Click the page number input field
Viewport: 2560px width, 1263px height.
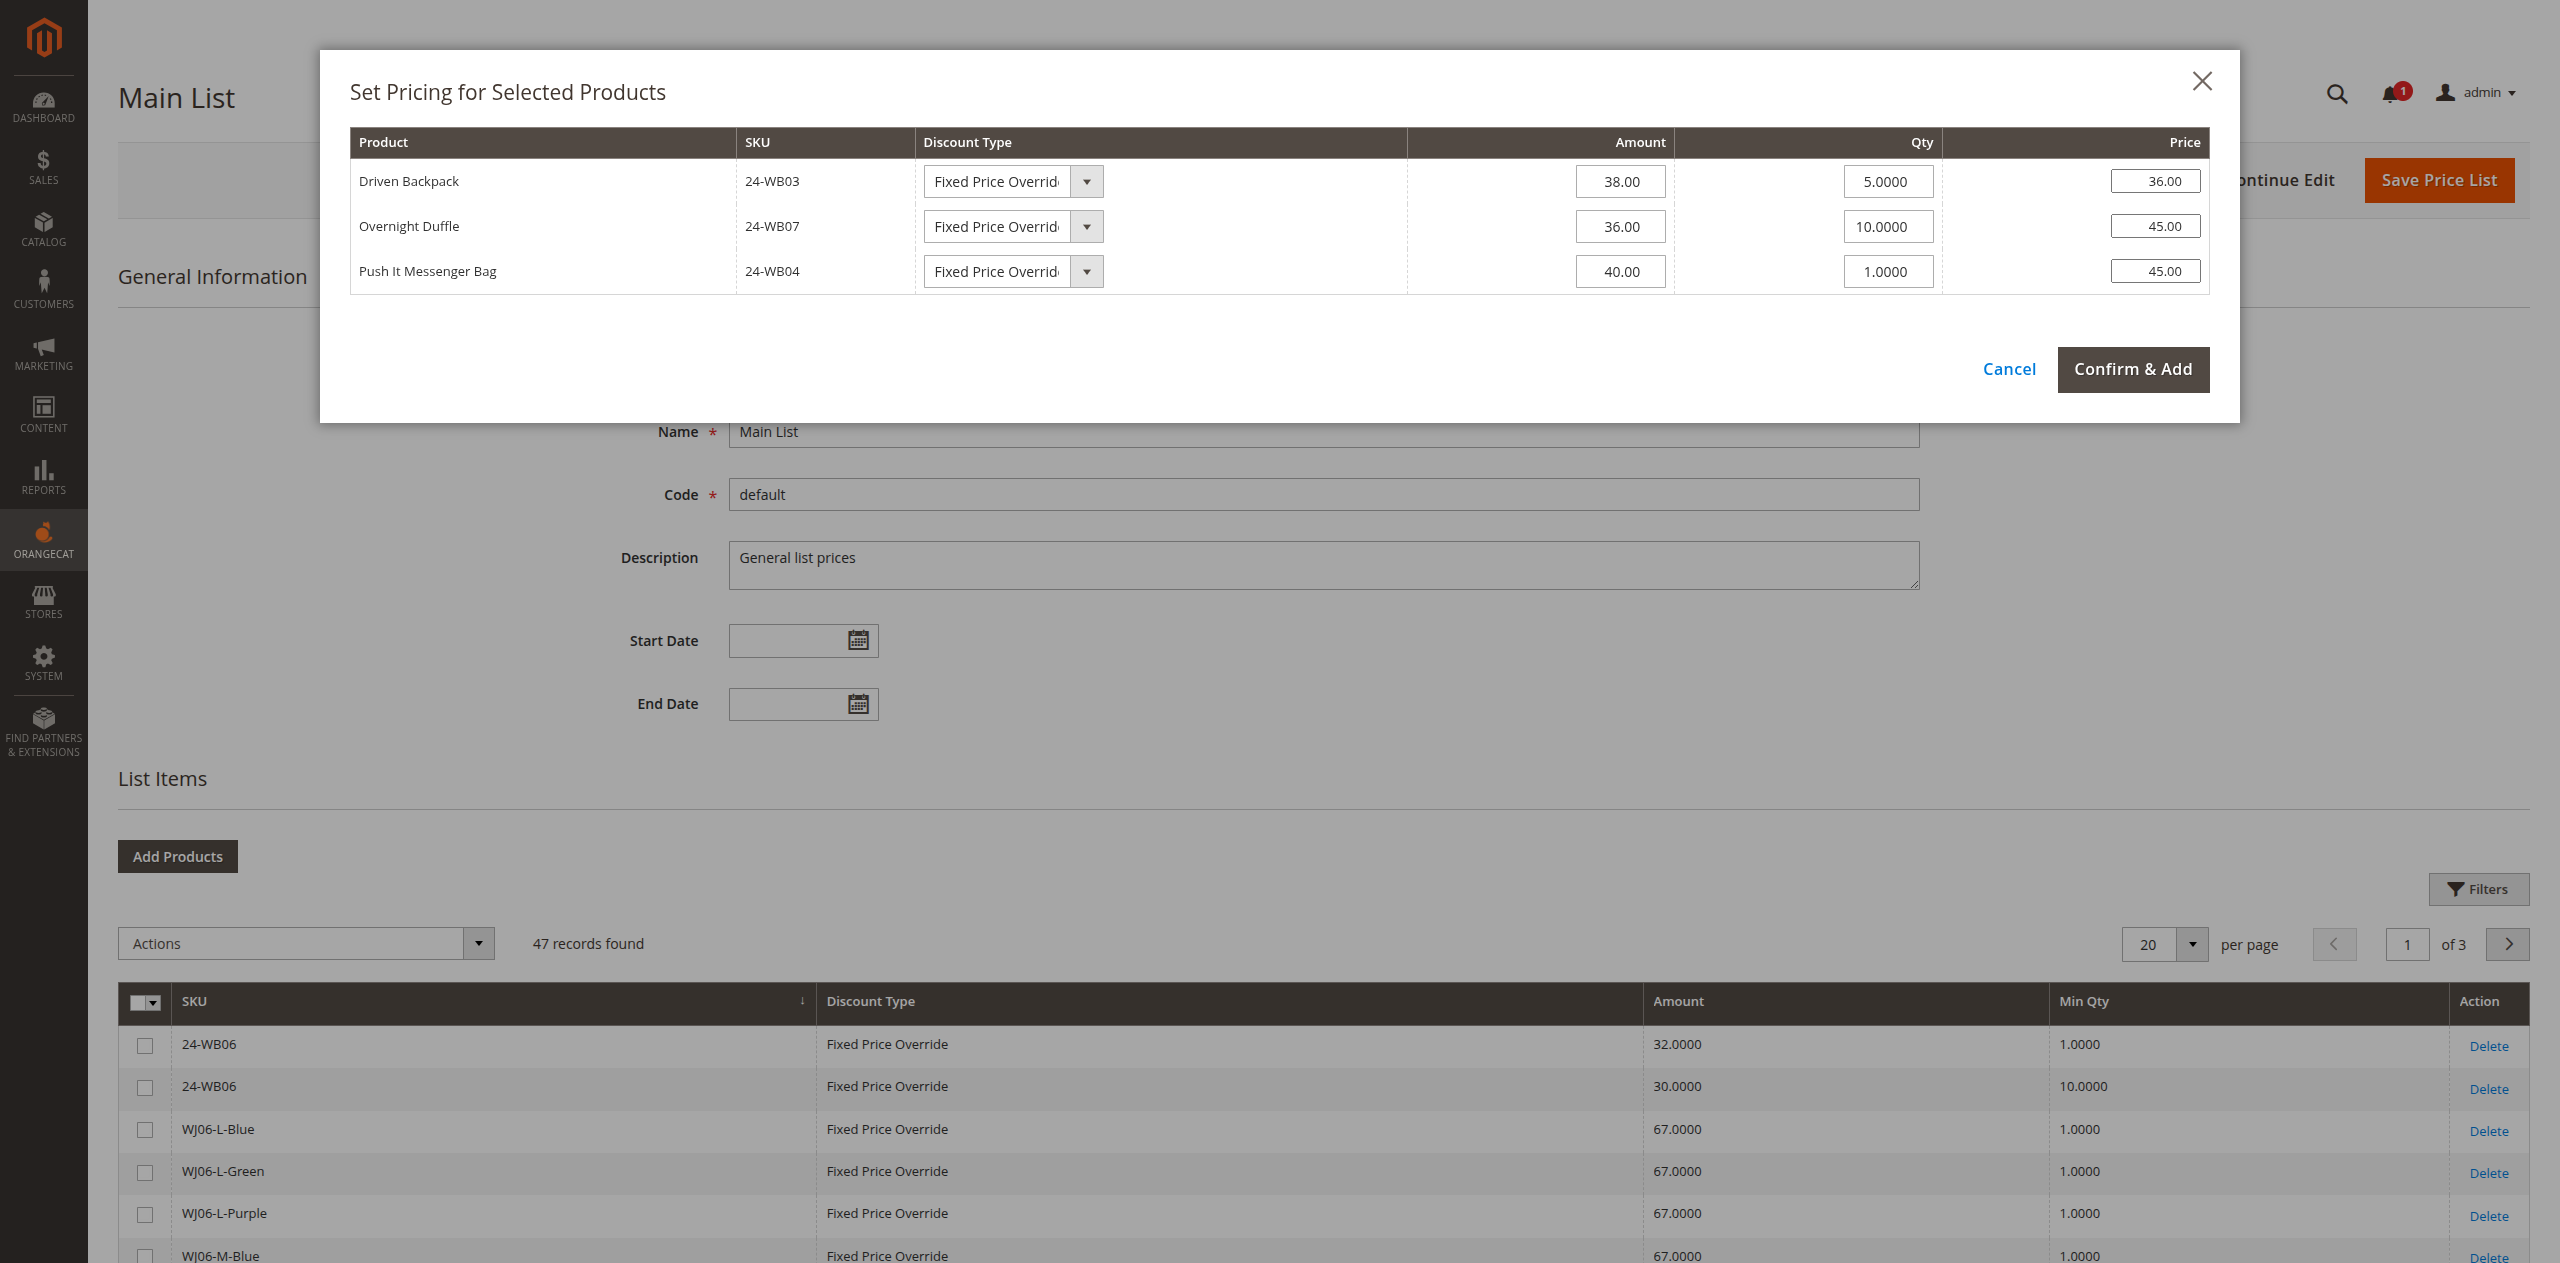pyautogui.click(x=2407, y=944)
